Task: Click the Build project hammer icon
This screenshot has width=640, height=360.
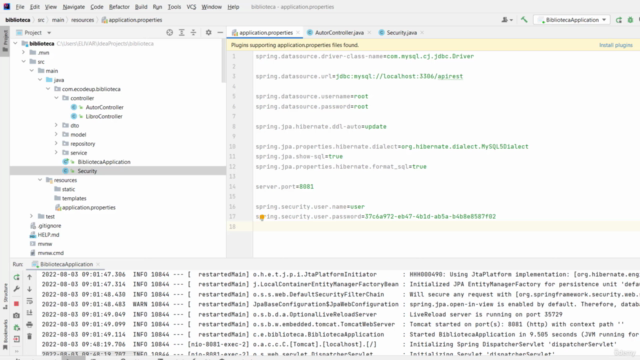Action: tap(524, 20)
